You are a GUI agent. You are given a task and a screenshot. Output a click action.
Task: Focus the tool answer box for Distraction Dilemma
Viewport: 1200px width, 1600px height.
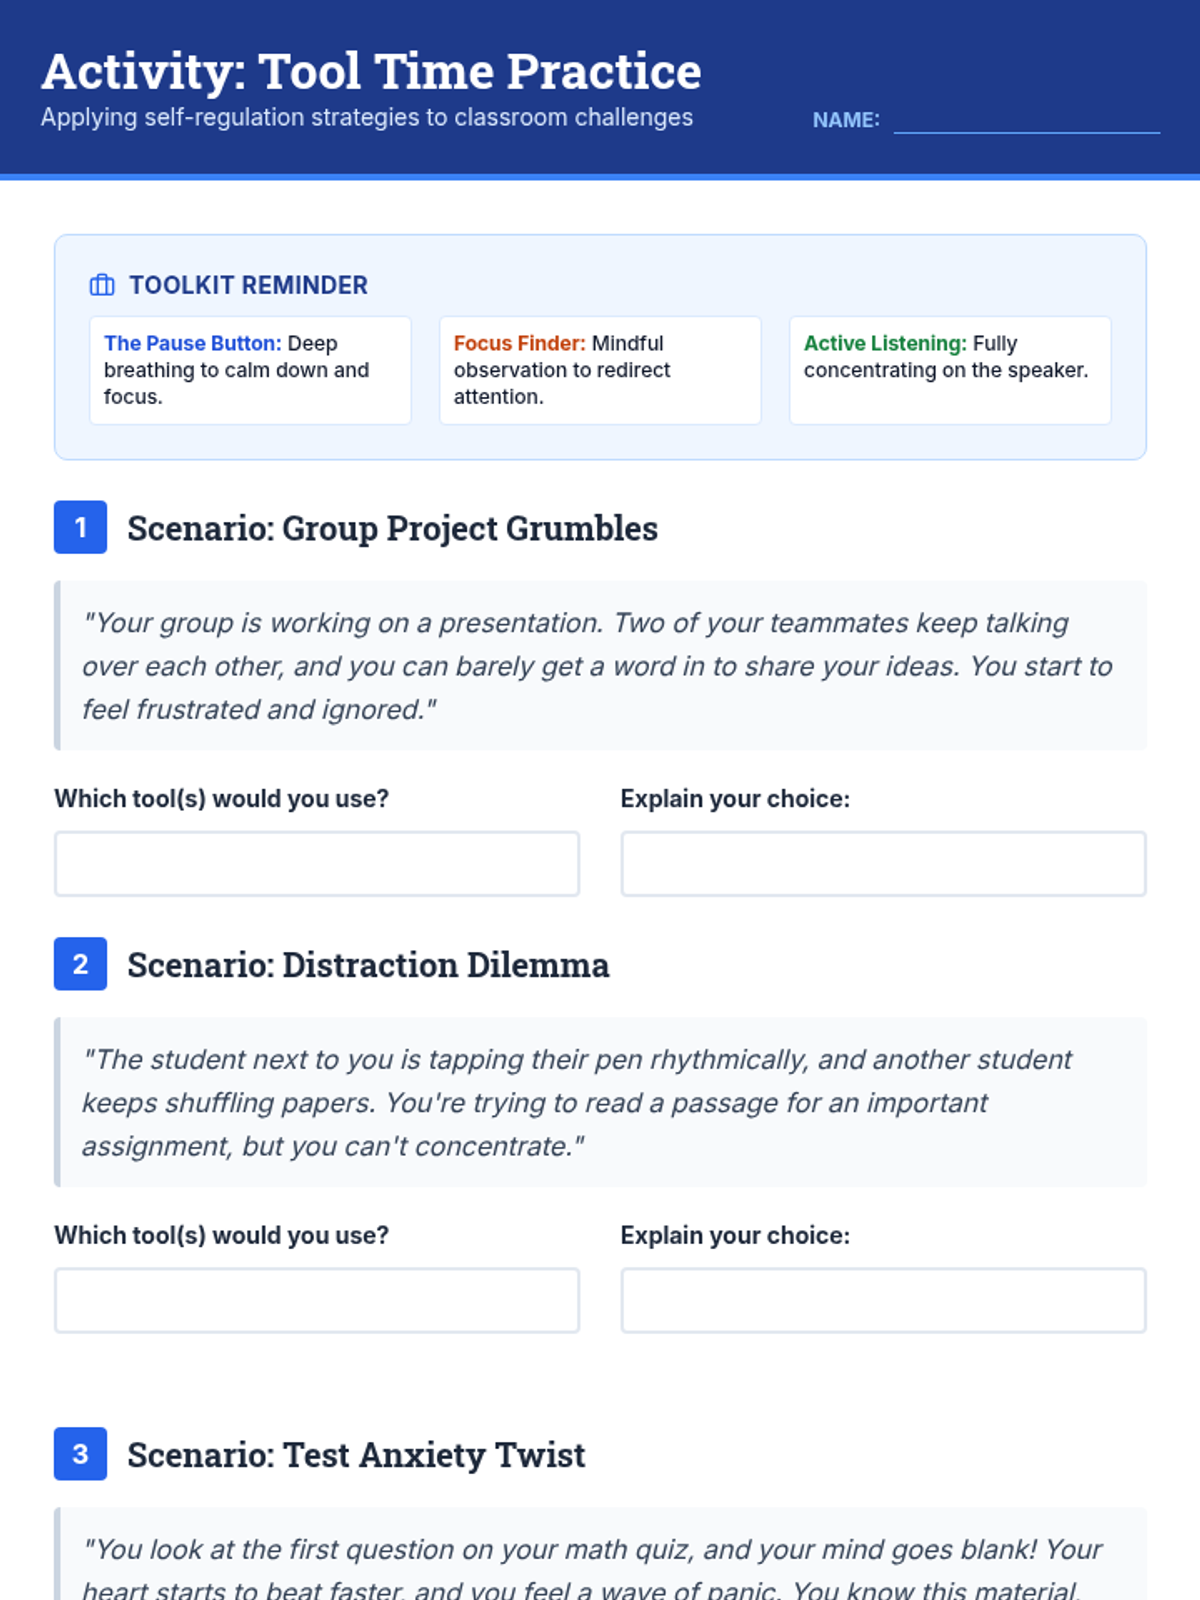click(x=317, y=1300)
